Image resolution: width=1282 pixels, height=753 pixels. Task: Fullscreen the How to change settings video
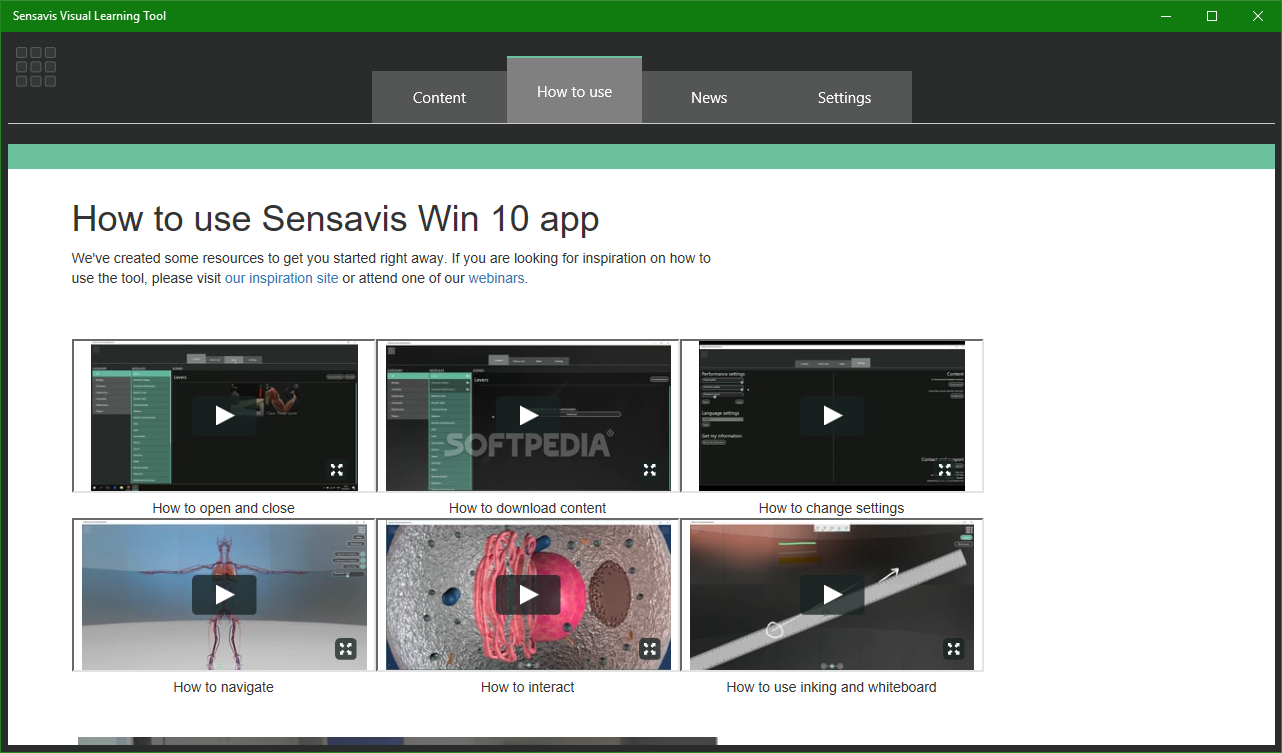944,470
